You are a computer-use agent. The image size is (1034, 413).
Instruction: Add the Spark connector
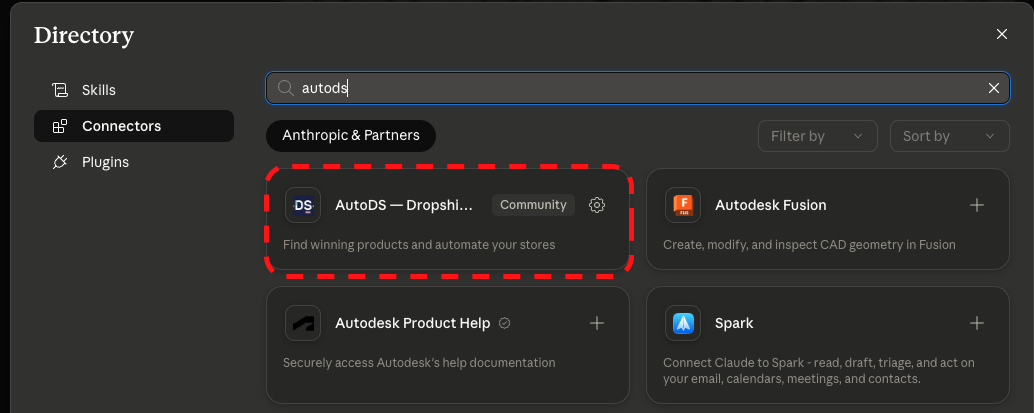coord(977,323)
